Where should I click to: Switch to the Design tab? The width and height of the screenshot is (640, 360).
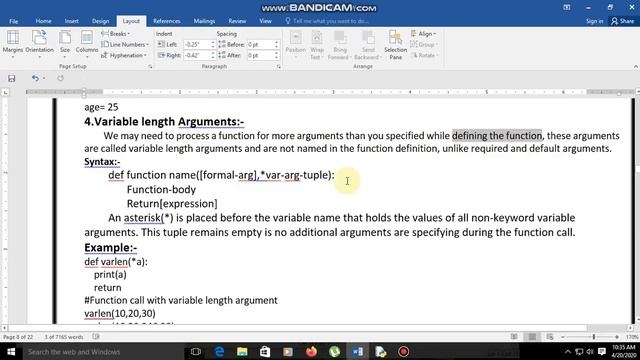[100, 21]
